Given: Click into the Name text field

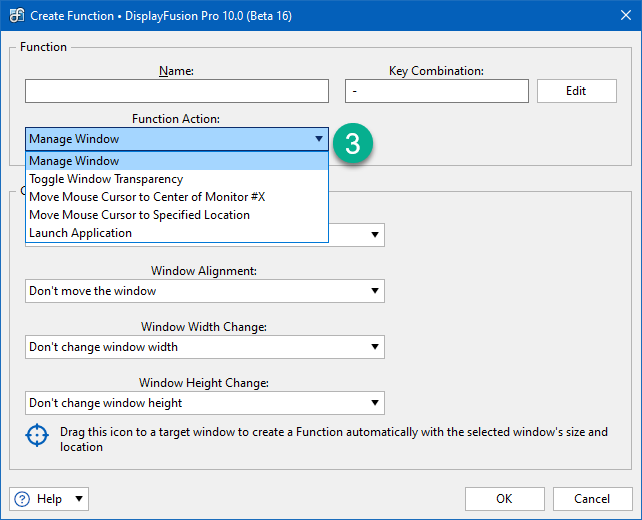Looking at the screenshot, I should pos(177,91).
